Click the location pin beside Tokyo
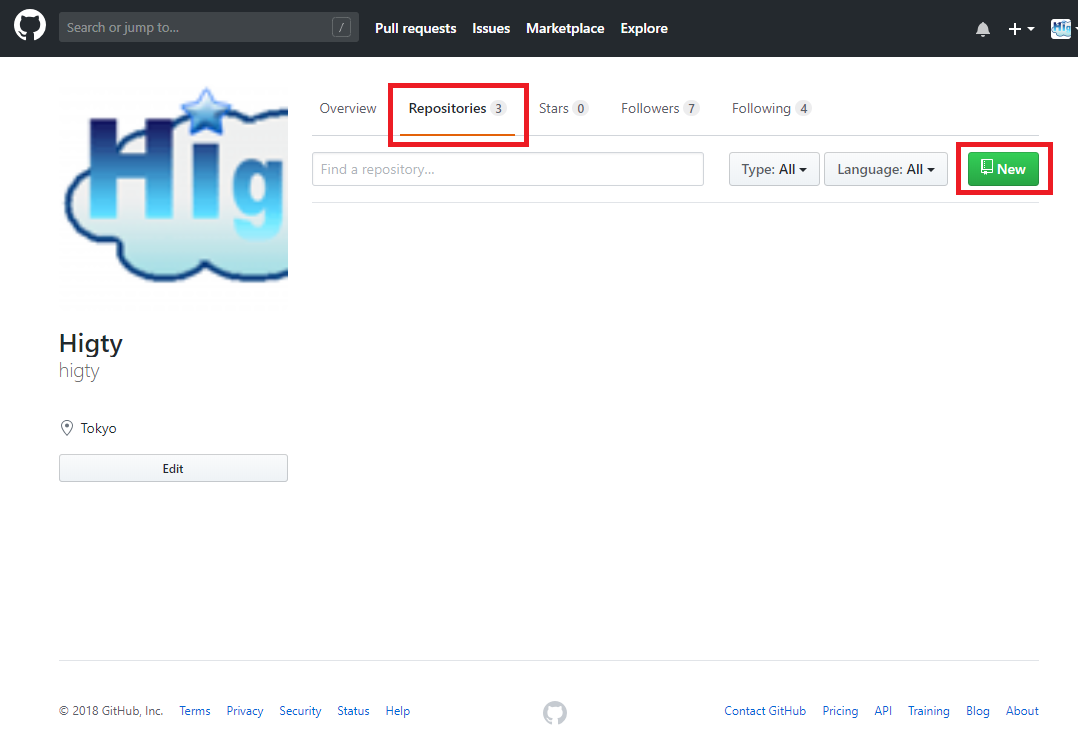This screenshot has width=1078, height=752. (x=66, y=427)
